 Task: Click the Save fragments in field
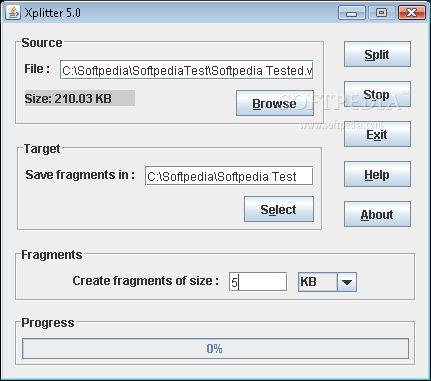click(x=229, y=176)
